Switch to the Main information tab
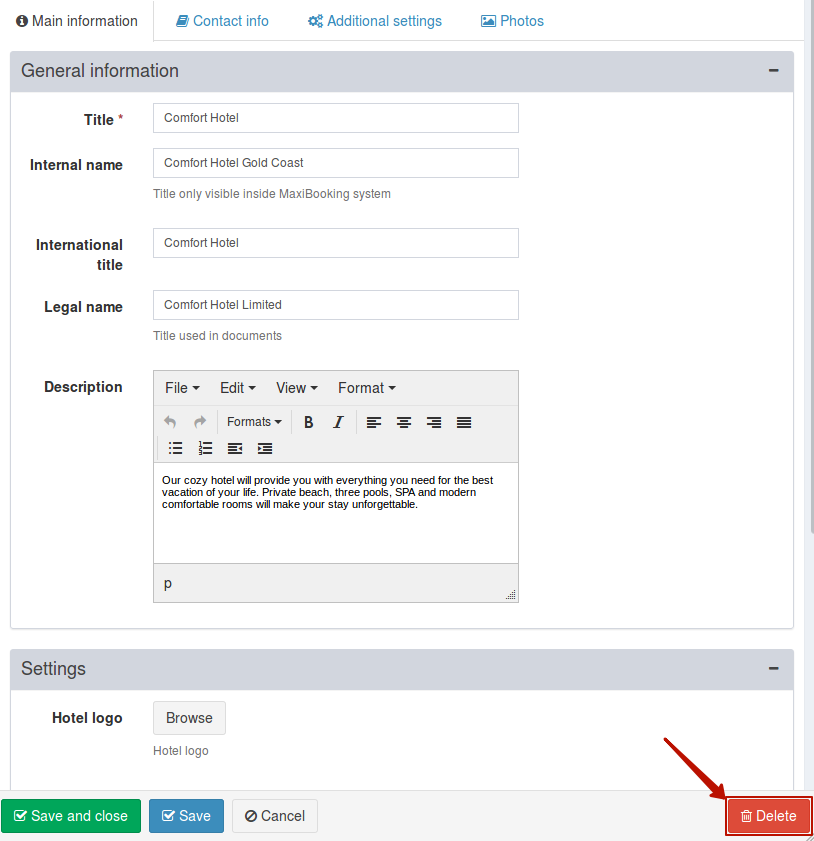Viewport: 814px width, 841px height. coord(77,21)
